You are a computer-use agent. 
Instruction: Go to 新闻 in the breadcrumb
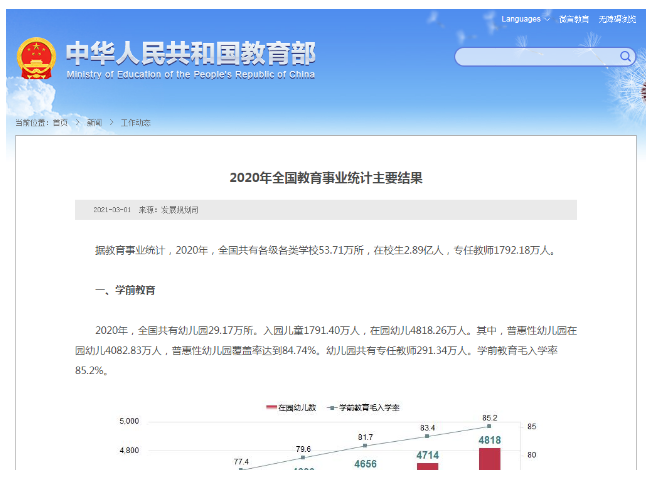click(x=94, y=122)
